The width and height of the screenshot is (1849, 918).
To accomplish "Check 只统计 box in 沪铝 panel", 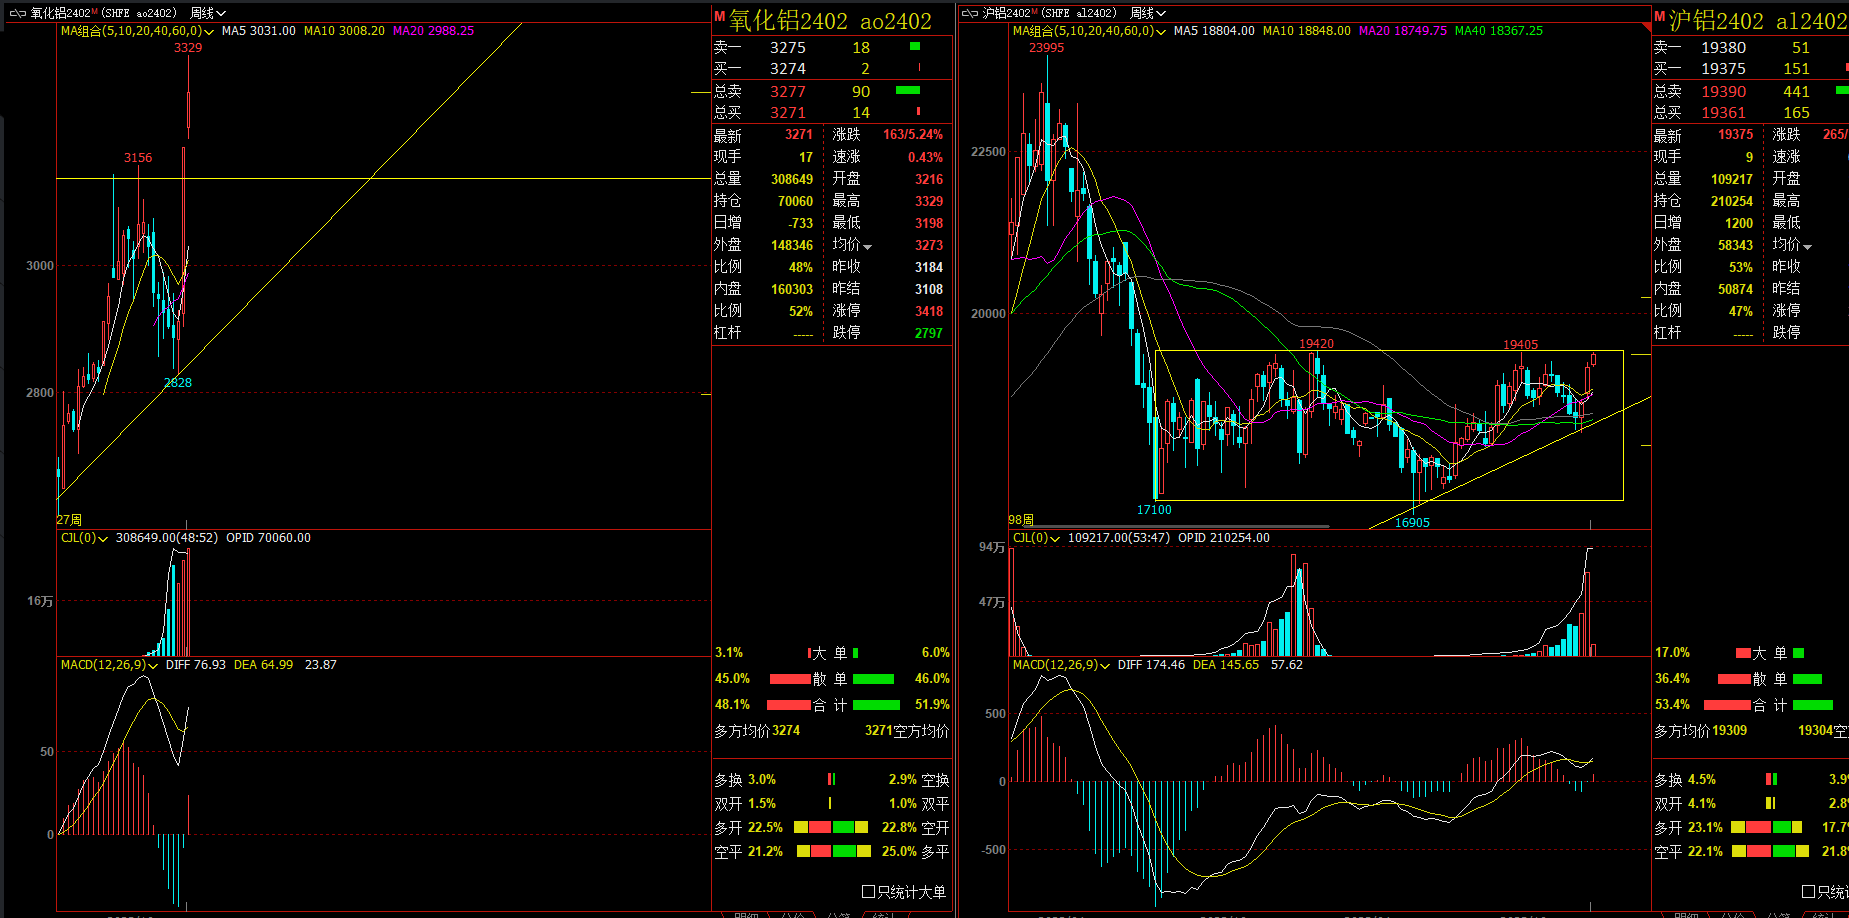I will point(1808,891).
